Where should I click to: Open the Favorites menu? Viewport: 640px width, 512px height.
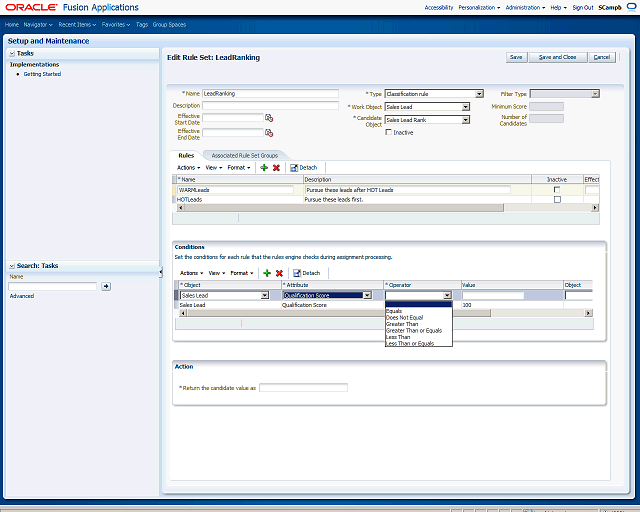click(116, 25)
